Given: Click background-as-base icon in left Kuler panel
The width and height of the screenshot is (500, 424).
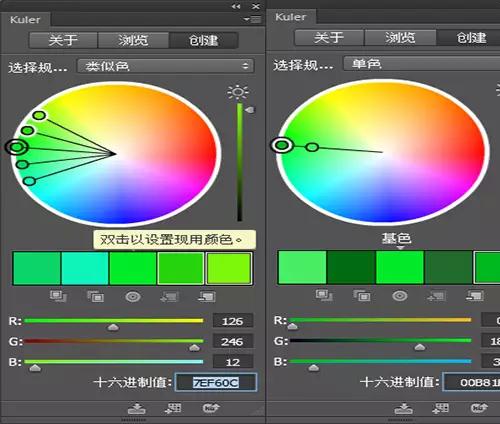Looking at the screenshot, I should click(95, 296).
